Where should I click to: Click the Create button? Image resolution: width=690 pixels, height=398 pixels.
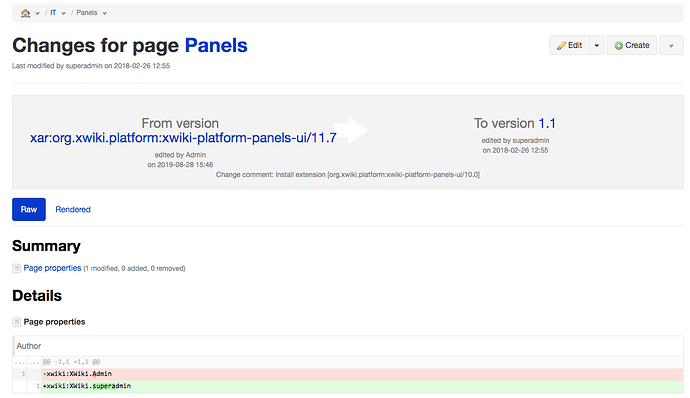click(632, 45)
